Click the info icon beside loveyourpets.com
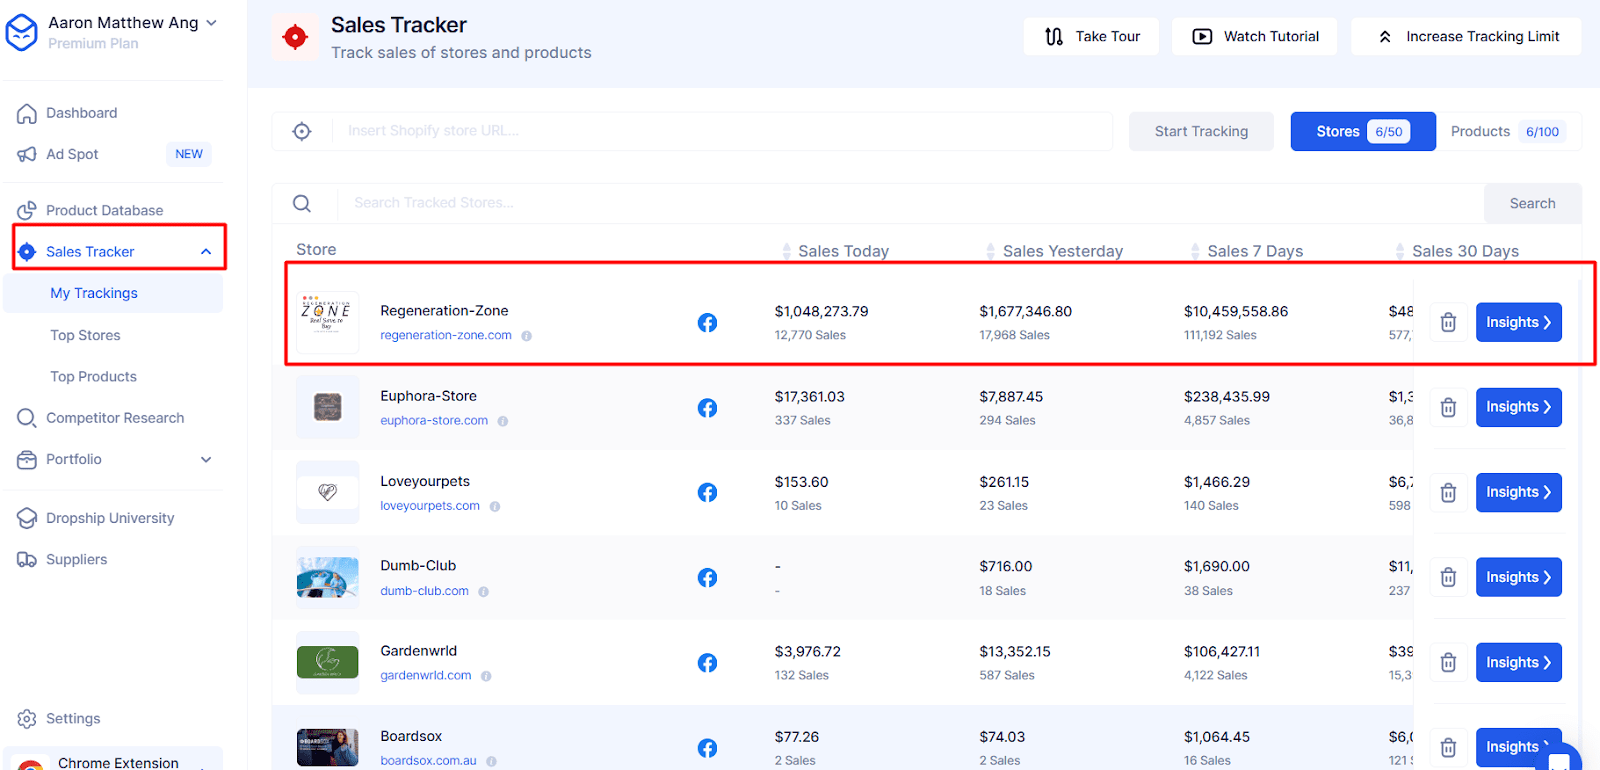The height and width of the screenshot is (770, 1600). (x=495, y=506)
